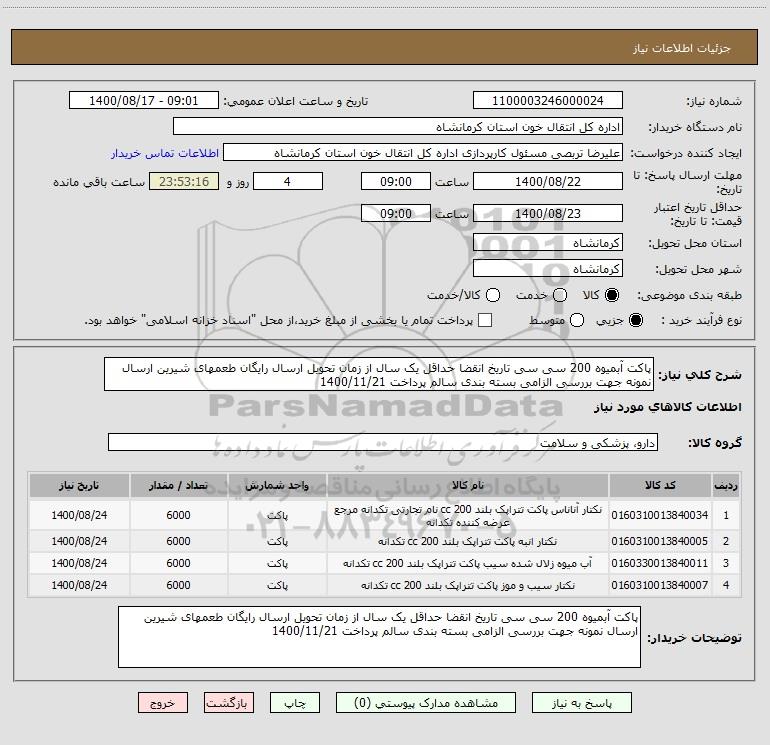Click the اطلاعات کالاهای مورد نیاز section heading
The width and height of the screenshot is (770, 745).
point(667,407)
